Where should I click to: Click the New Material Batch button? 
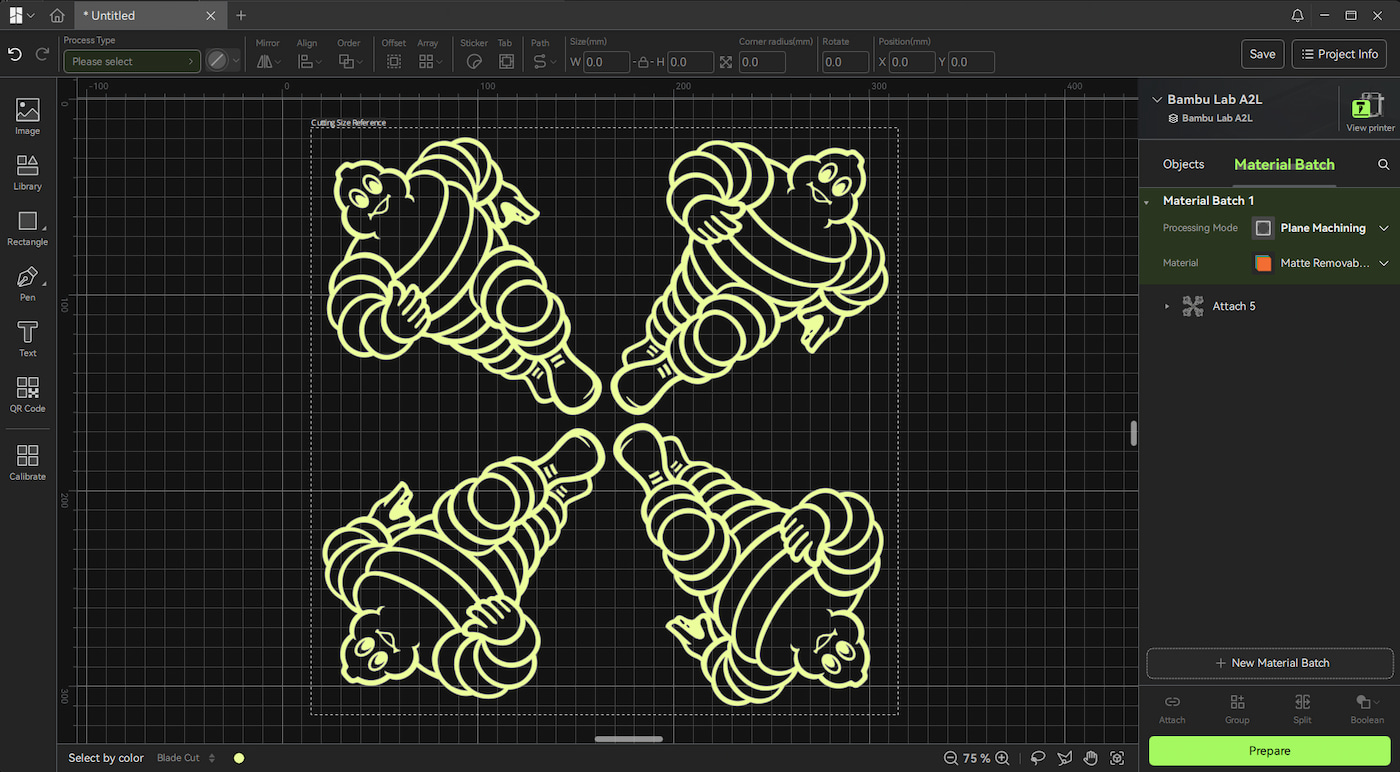[1269, 663]
